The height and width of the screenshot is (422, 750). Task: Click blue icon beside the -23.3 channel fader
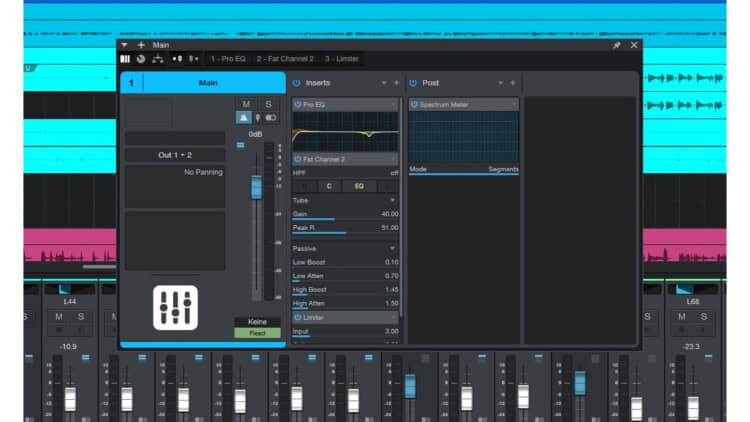[708, 356]
